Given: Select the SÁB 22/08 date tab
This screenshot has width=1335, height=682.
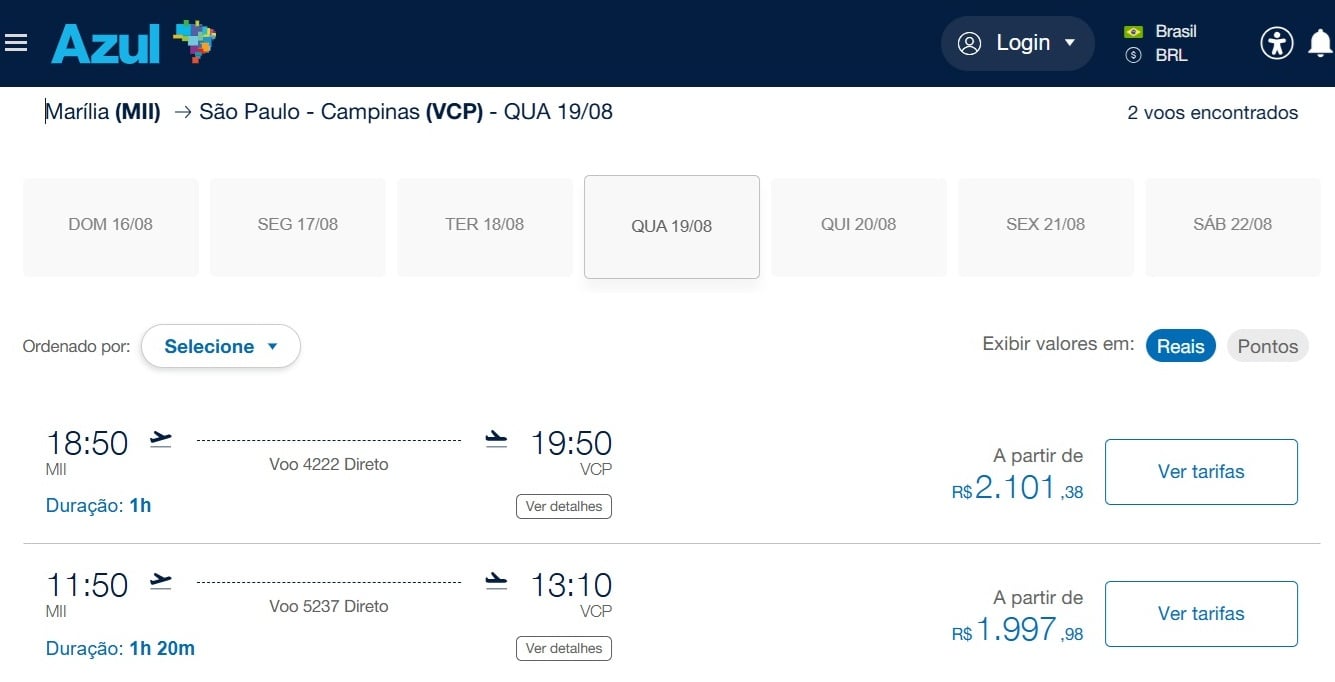Looking at the screenshot, I should click(1233, 225).
